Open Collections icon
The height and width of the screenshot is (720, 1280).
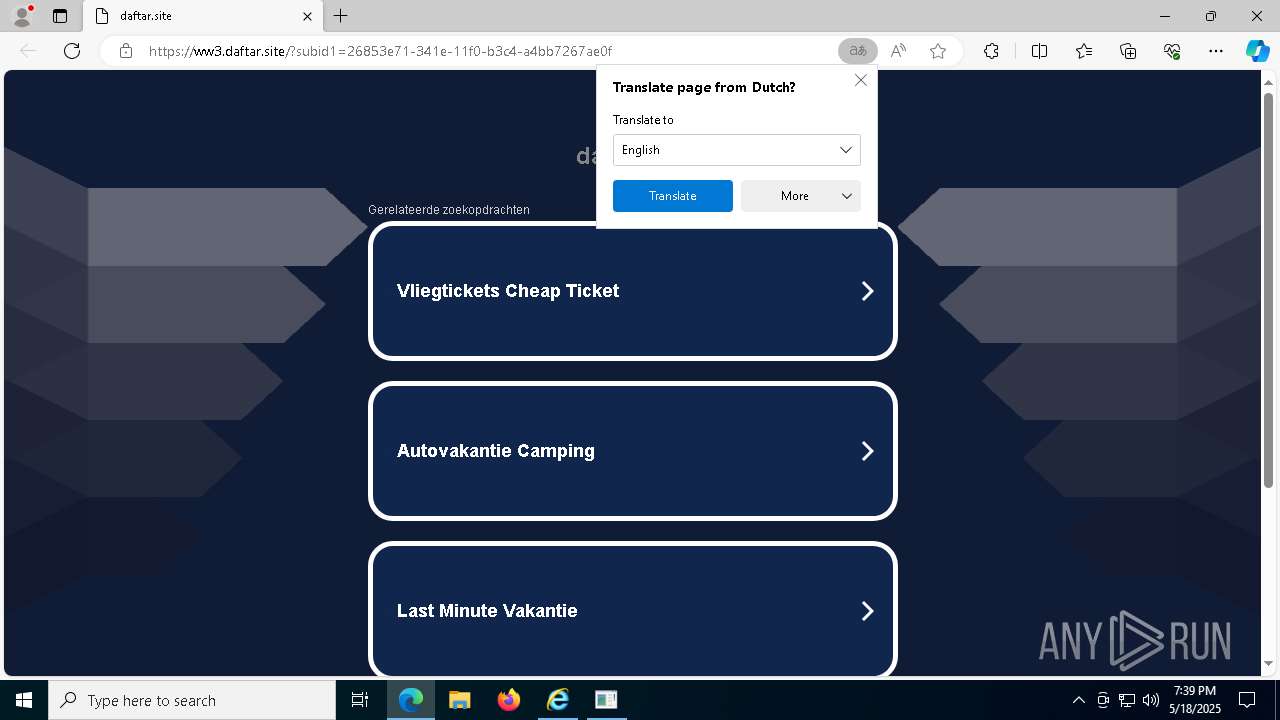click(x=1128, y=51)
